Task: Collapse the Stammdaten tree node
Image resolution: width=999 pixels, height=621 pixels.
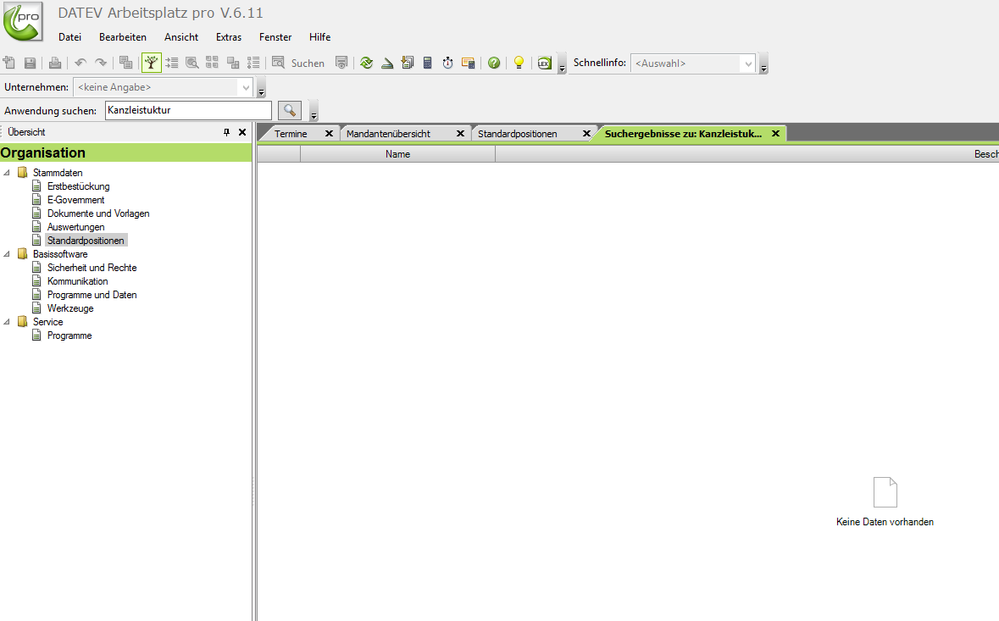Action: point(7,173)
